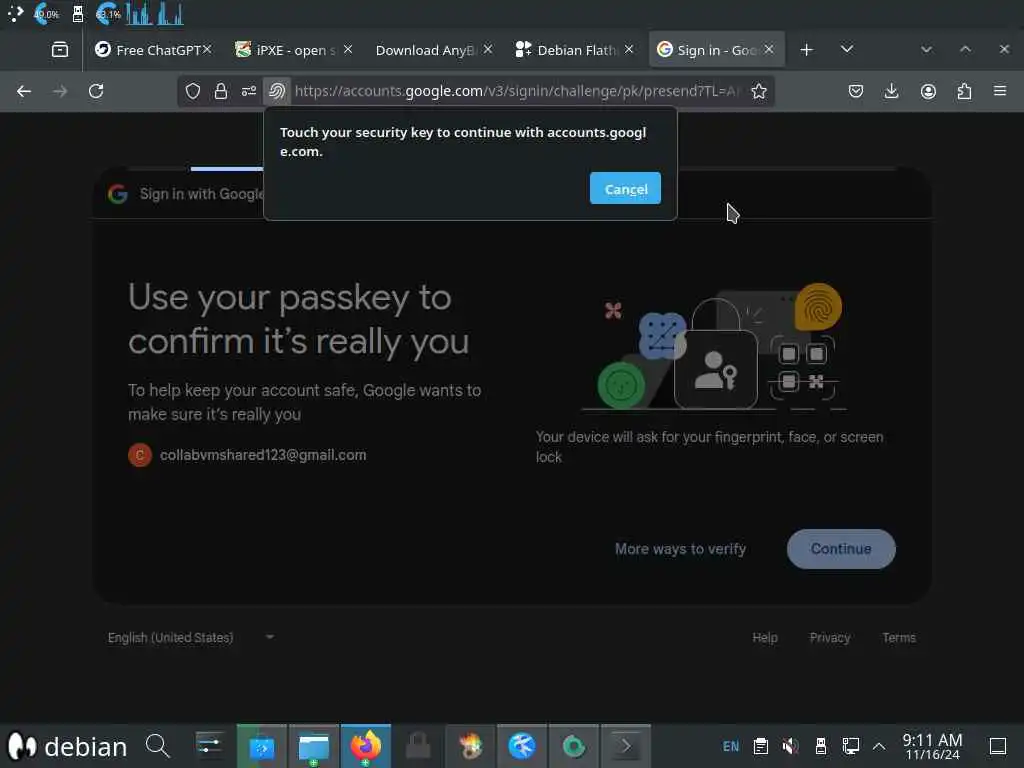Open the Terms link
1024x768 pixels.
coord(899,637)
